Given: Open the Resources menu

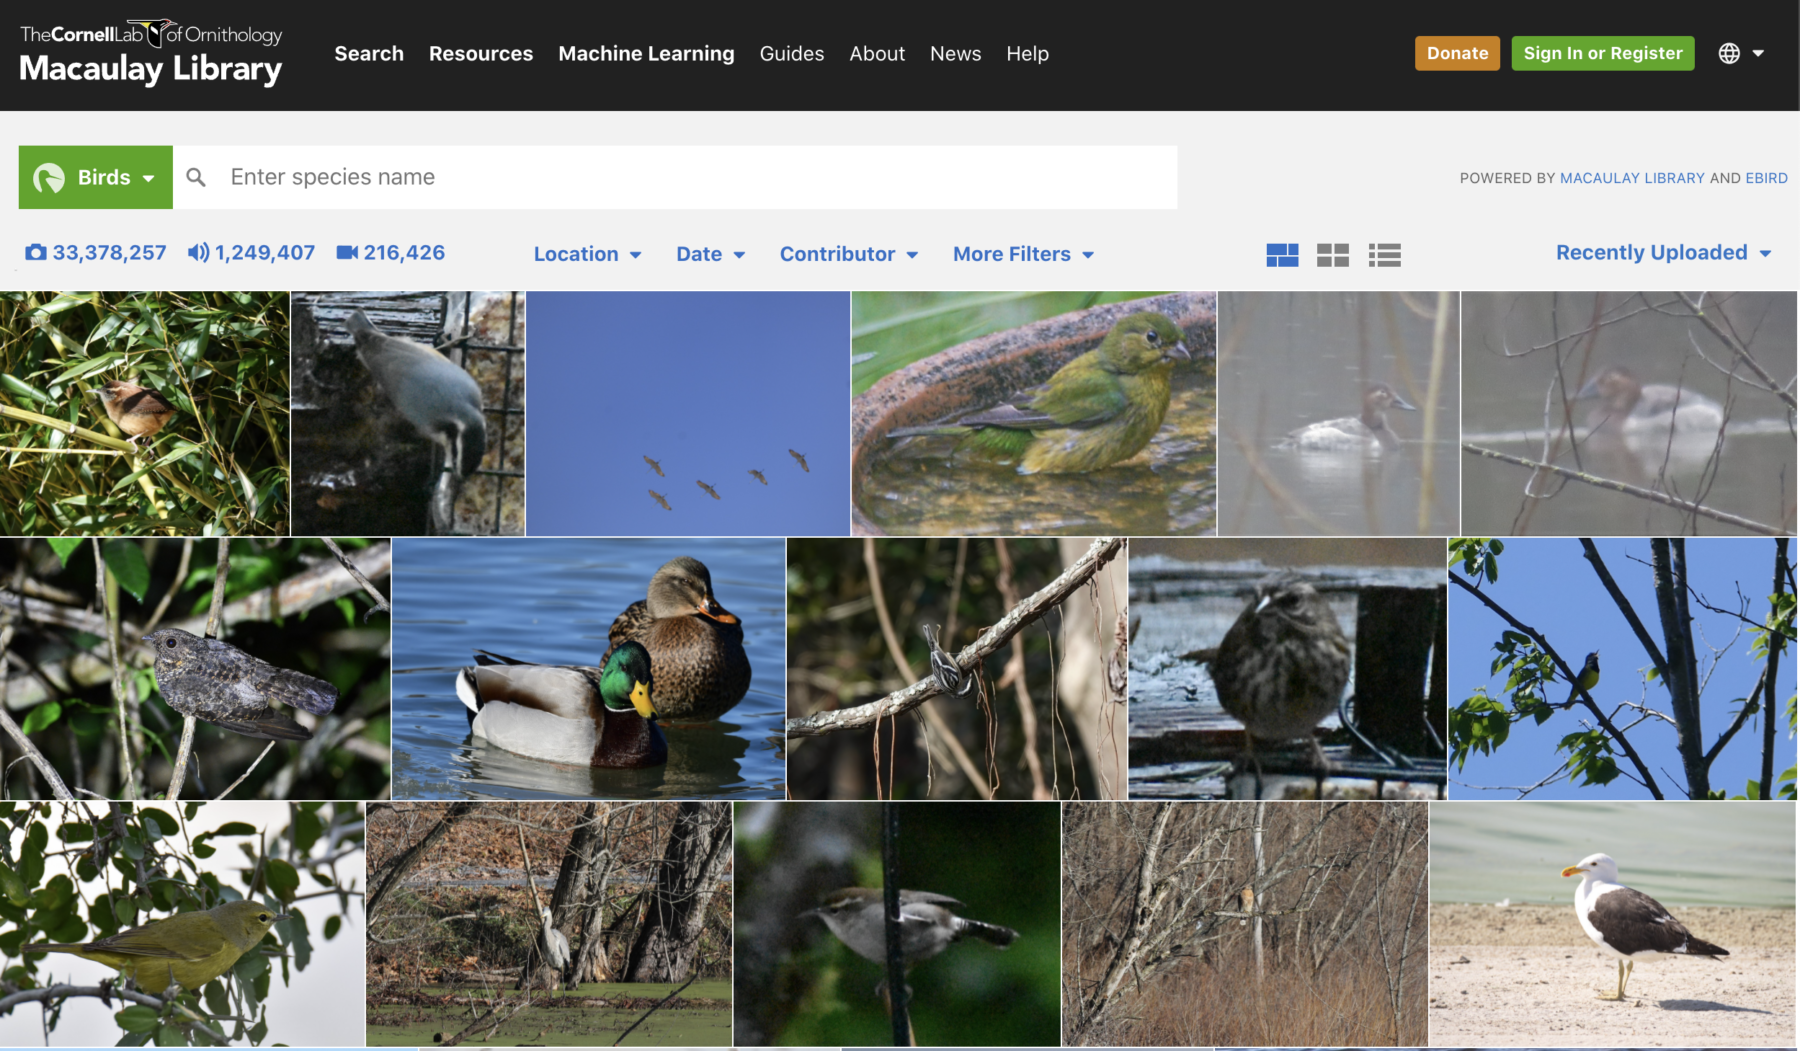Looking at the screenshot, I should (x=481, y=54).
